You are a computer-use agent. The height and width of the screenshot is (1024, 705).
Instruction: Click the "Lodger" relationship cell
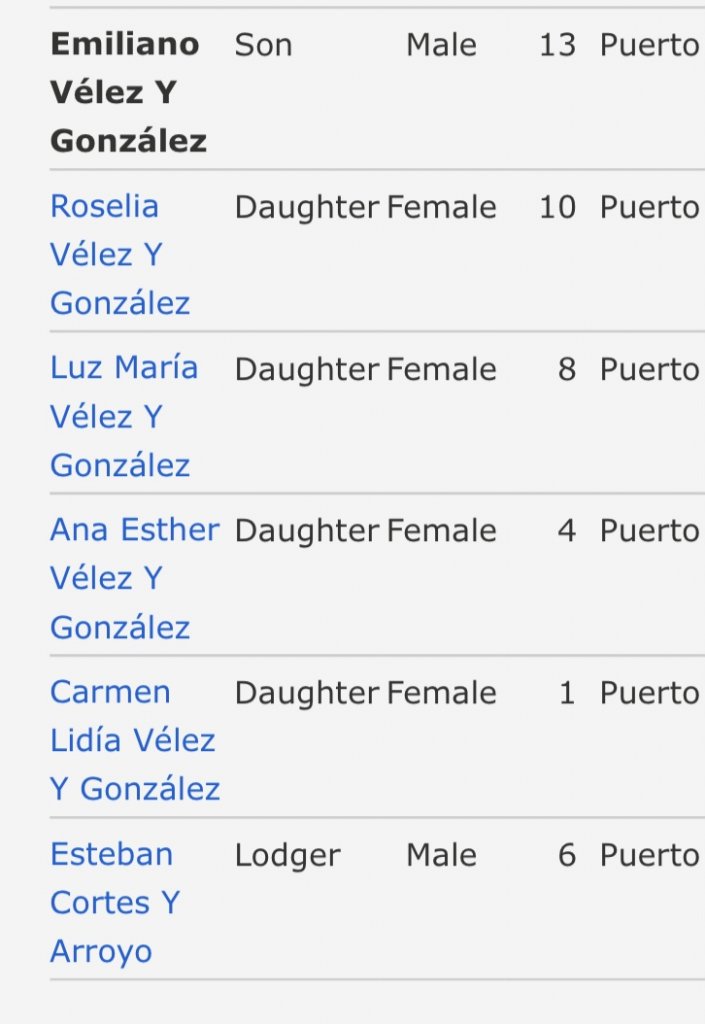click(x=287, y=856)
